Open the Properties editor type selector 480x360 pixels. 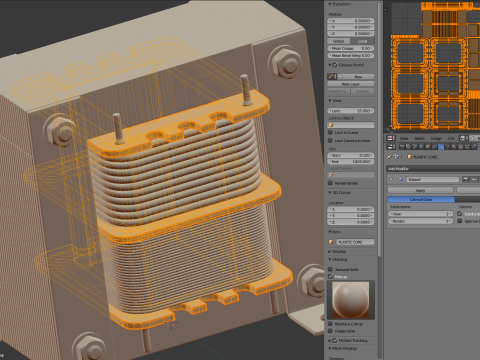pyautogui.click(x=391, y=146)
